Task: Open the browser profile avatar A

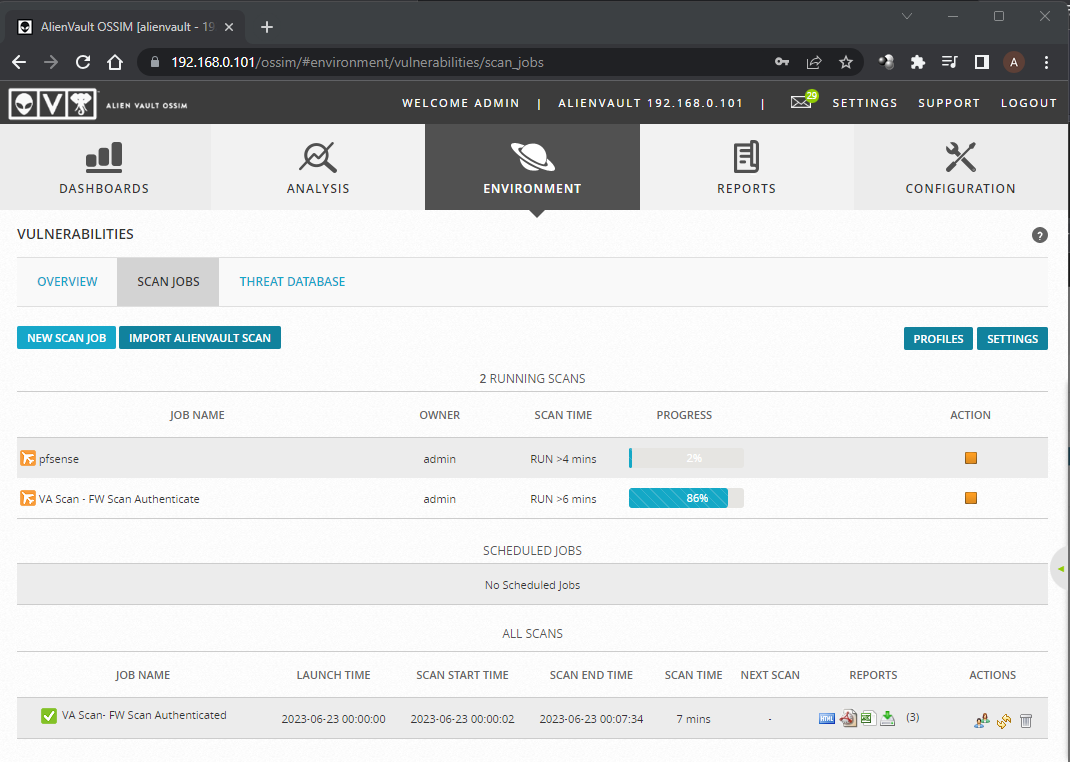Action: 1014,62
